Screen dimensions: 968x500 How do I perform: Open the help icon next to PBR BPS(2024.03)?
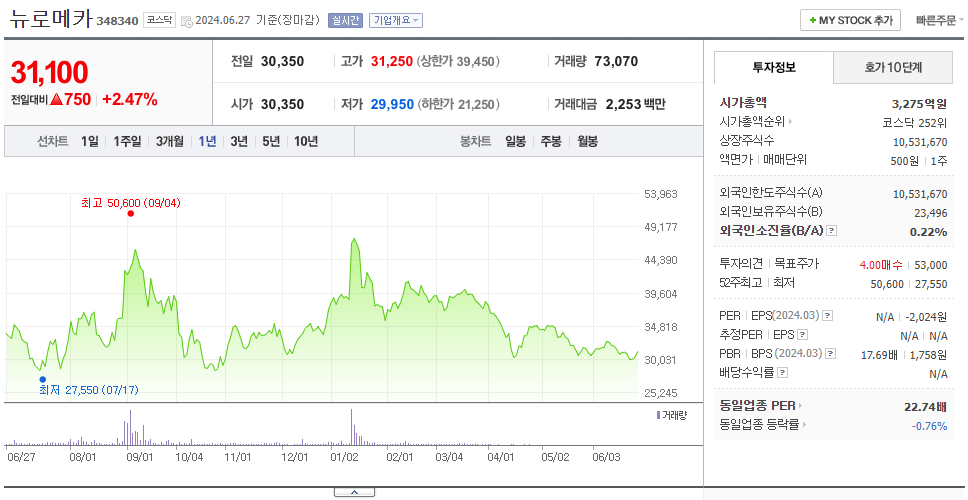(831, 354)
